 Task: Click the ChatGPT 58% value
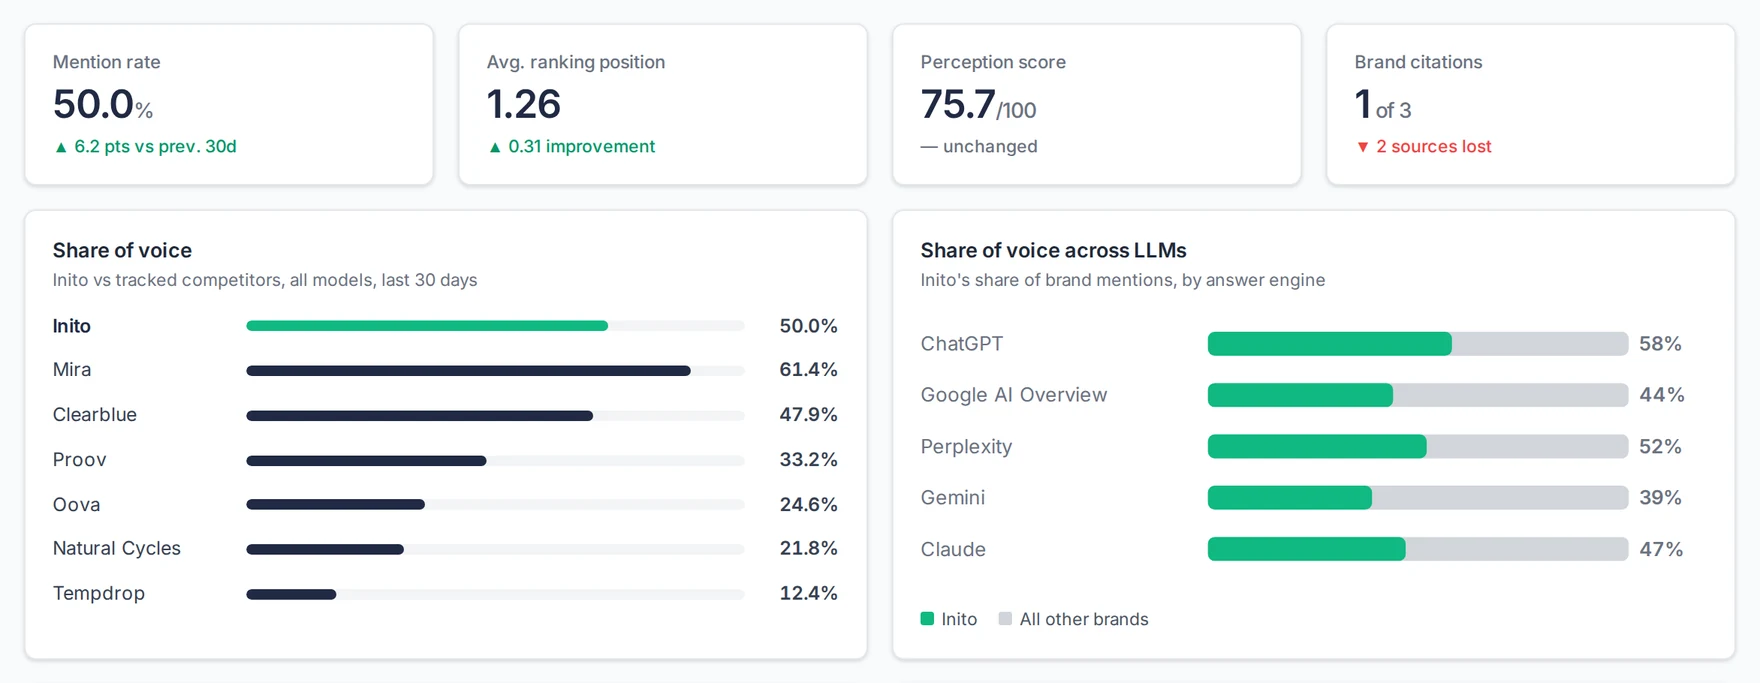(1660, 344)
